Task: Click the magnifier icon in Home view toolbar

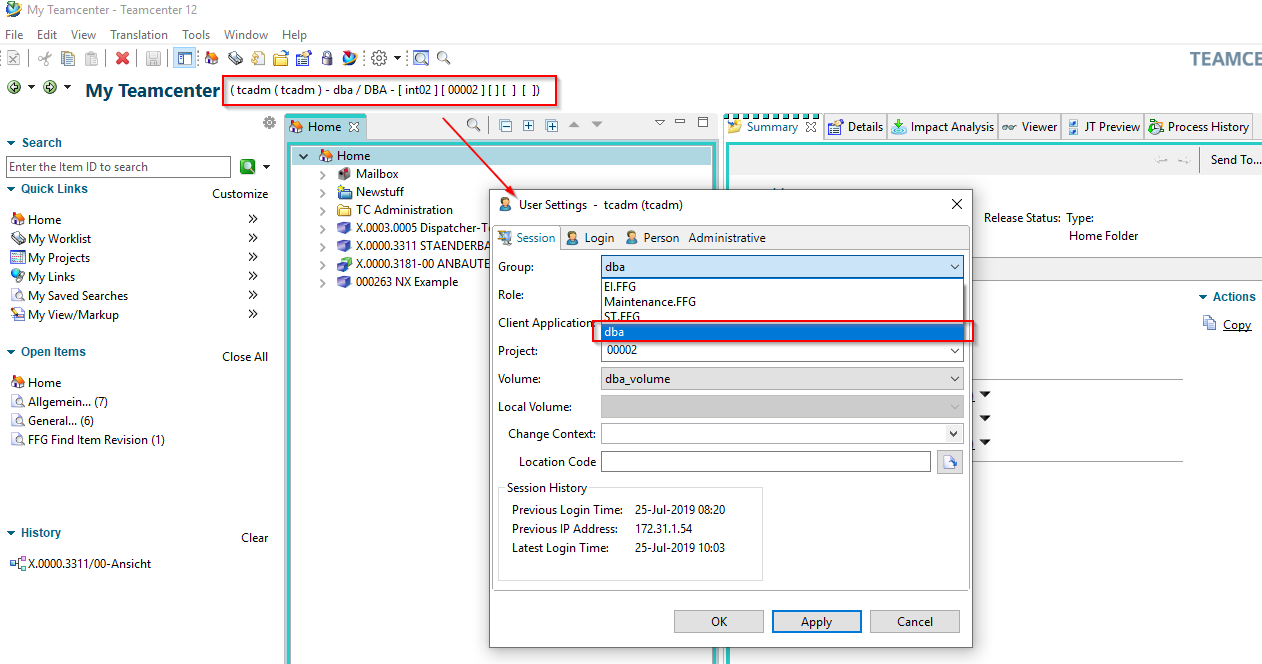Action: [473, 125]
